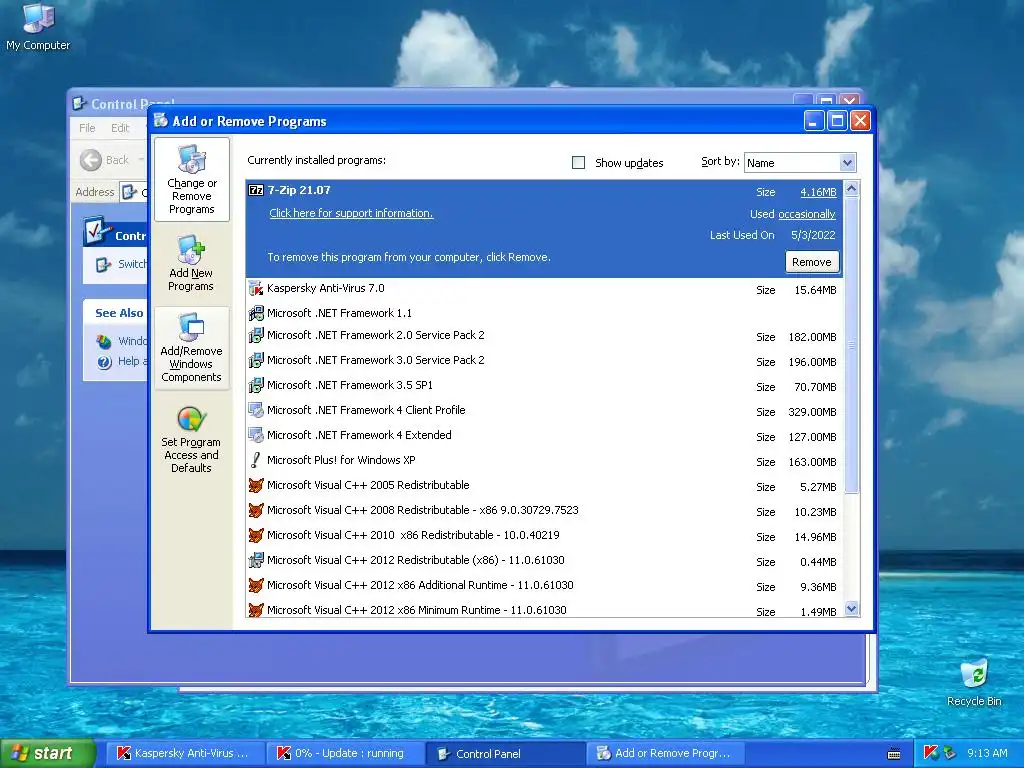The width and height of the screenshot is (1024, 768).
Task: Switch to 0% - Update : running taskbar item
Action: [x=345, y=753]
